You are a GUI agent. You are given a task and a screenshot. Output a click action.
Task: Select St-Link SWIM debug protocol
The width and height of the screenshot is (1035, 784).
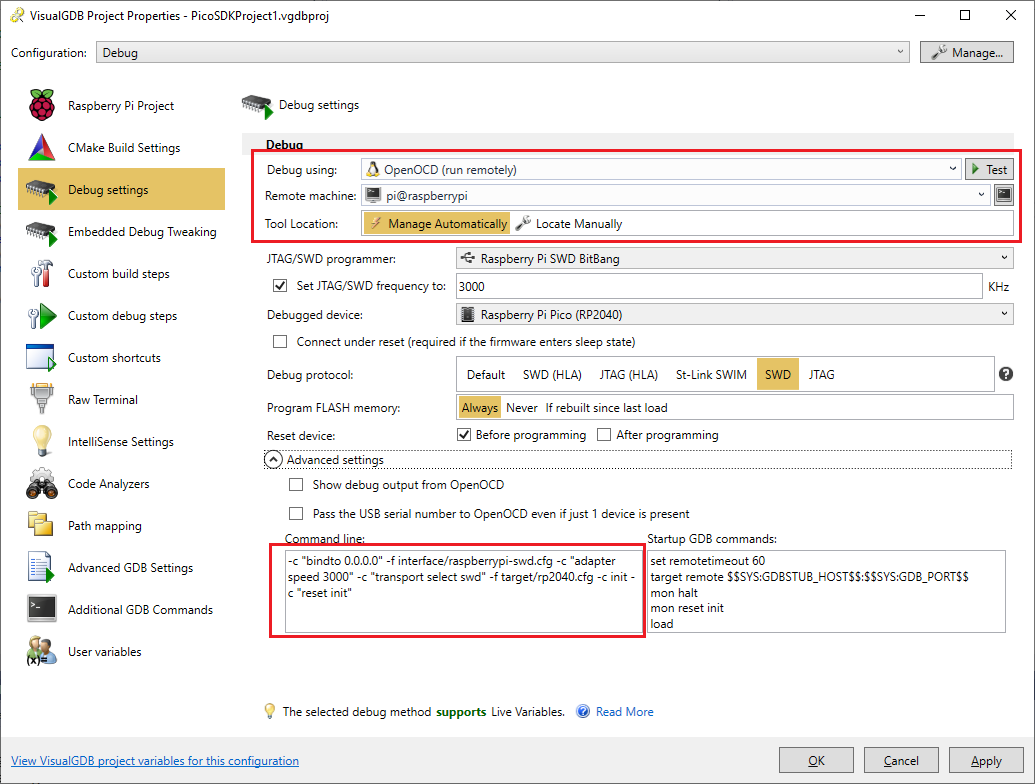[x=711, y=375]
